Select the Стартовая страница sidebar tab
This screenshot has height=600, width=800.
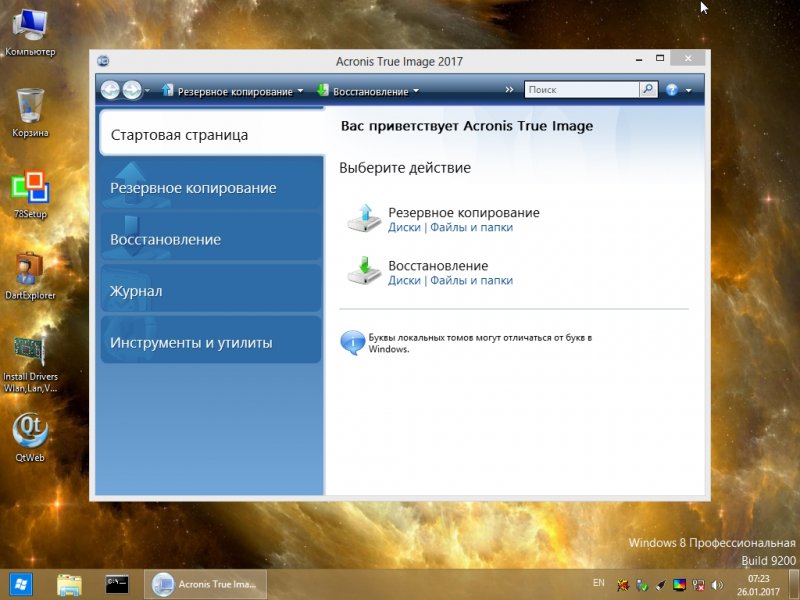[212, 134]
